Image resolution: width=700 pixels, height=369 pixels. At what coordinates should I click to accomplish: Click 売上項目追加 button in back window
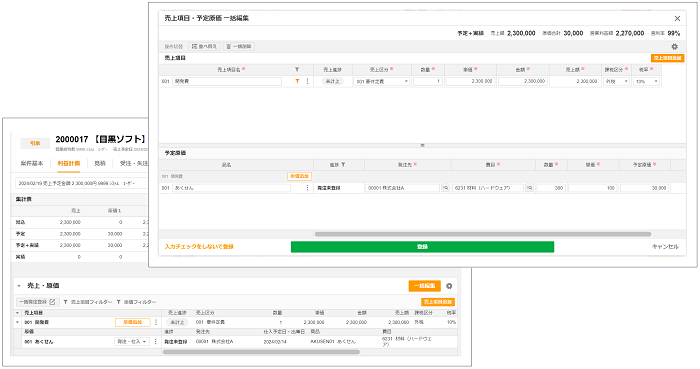click(x=438, y=302)
